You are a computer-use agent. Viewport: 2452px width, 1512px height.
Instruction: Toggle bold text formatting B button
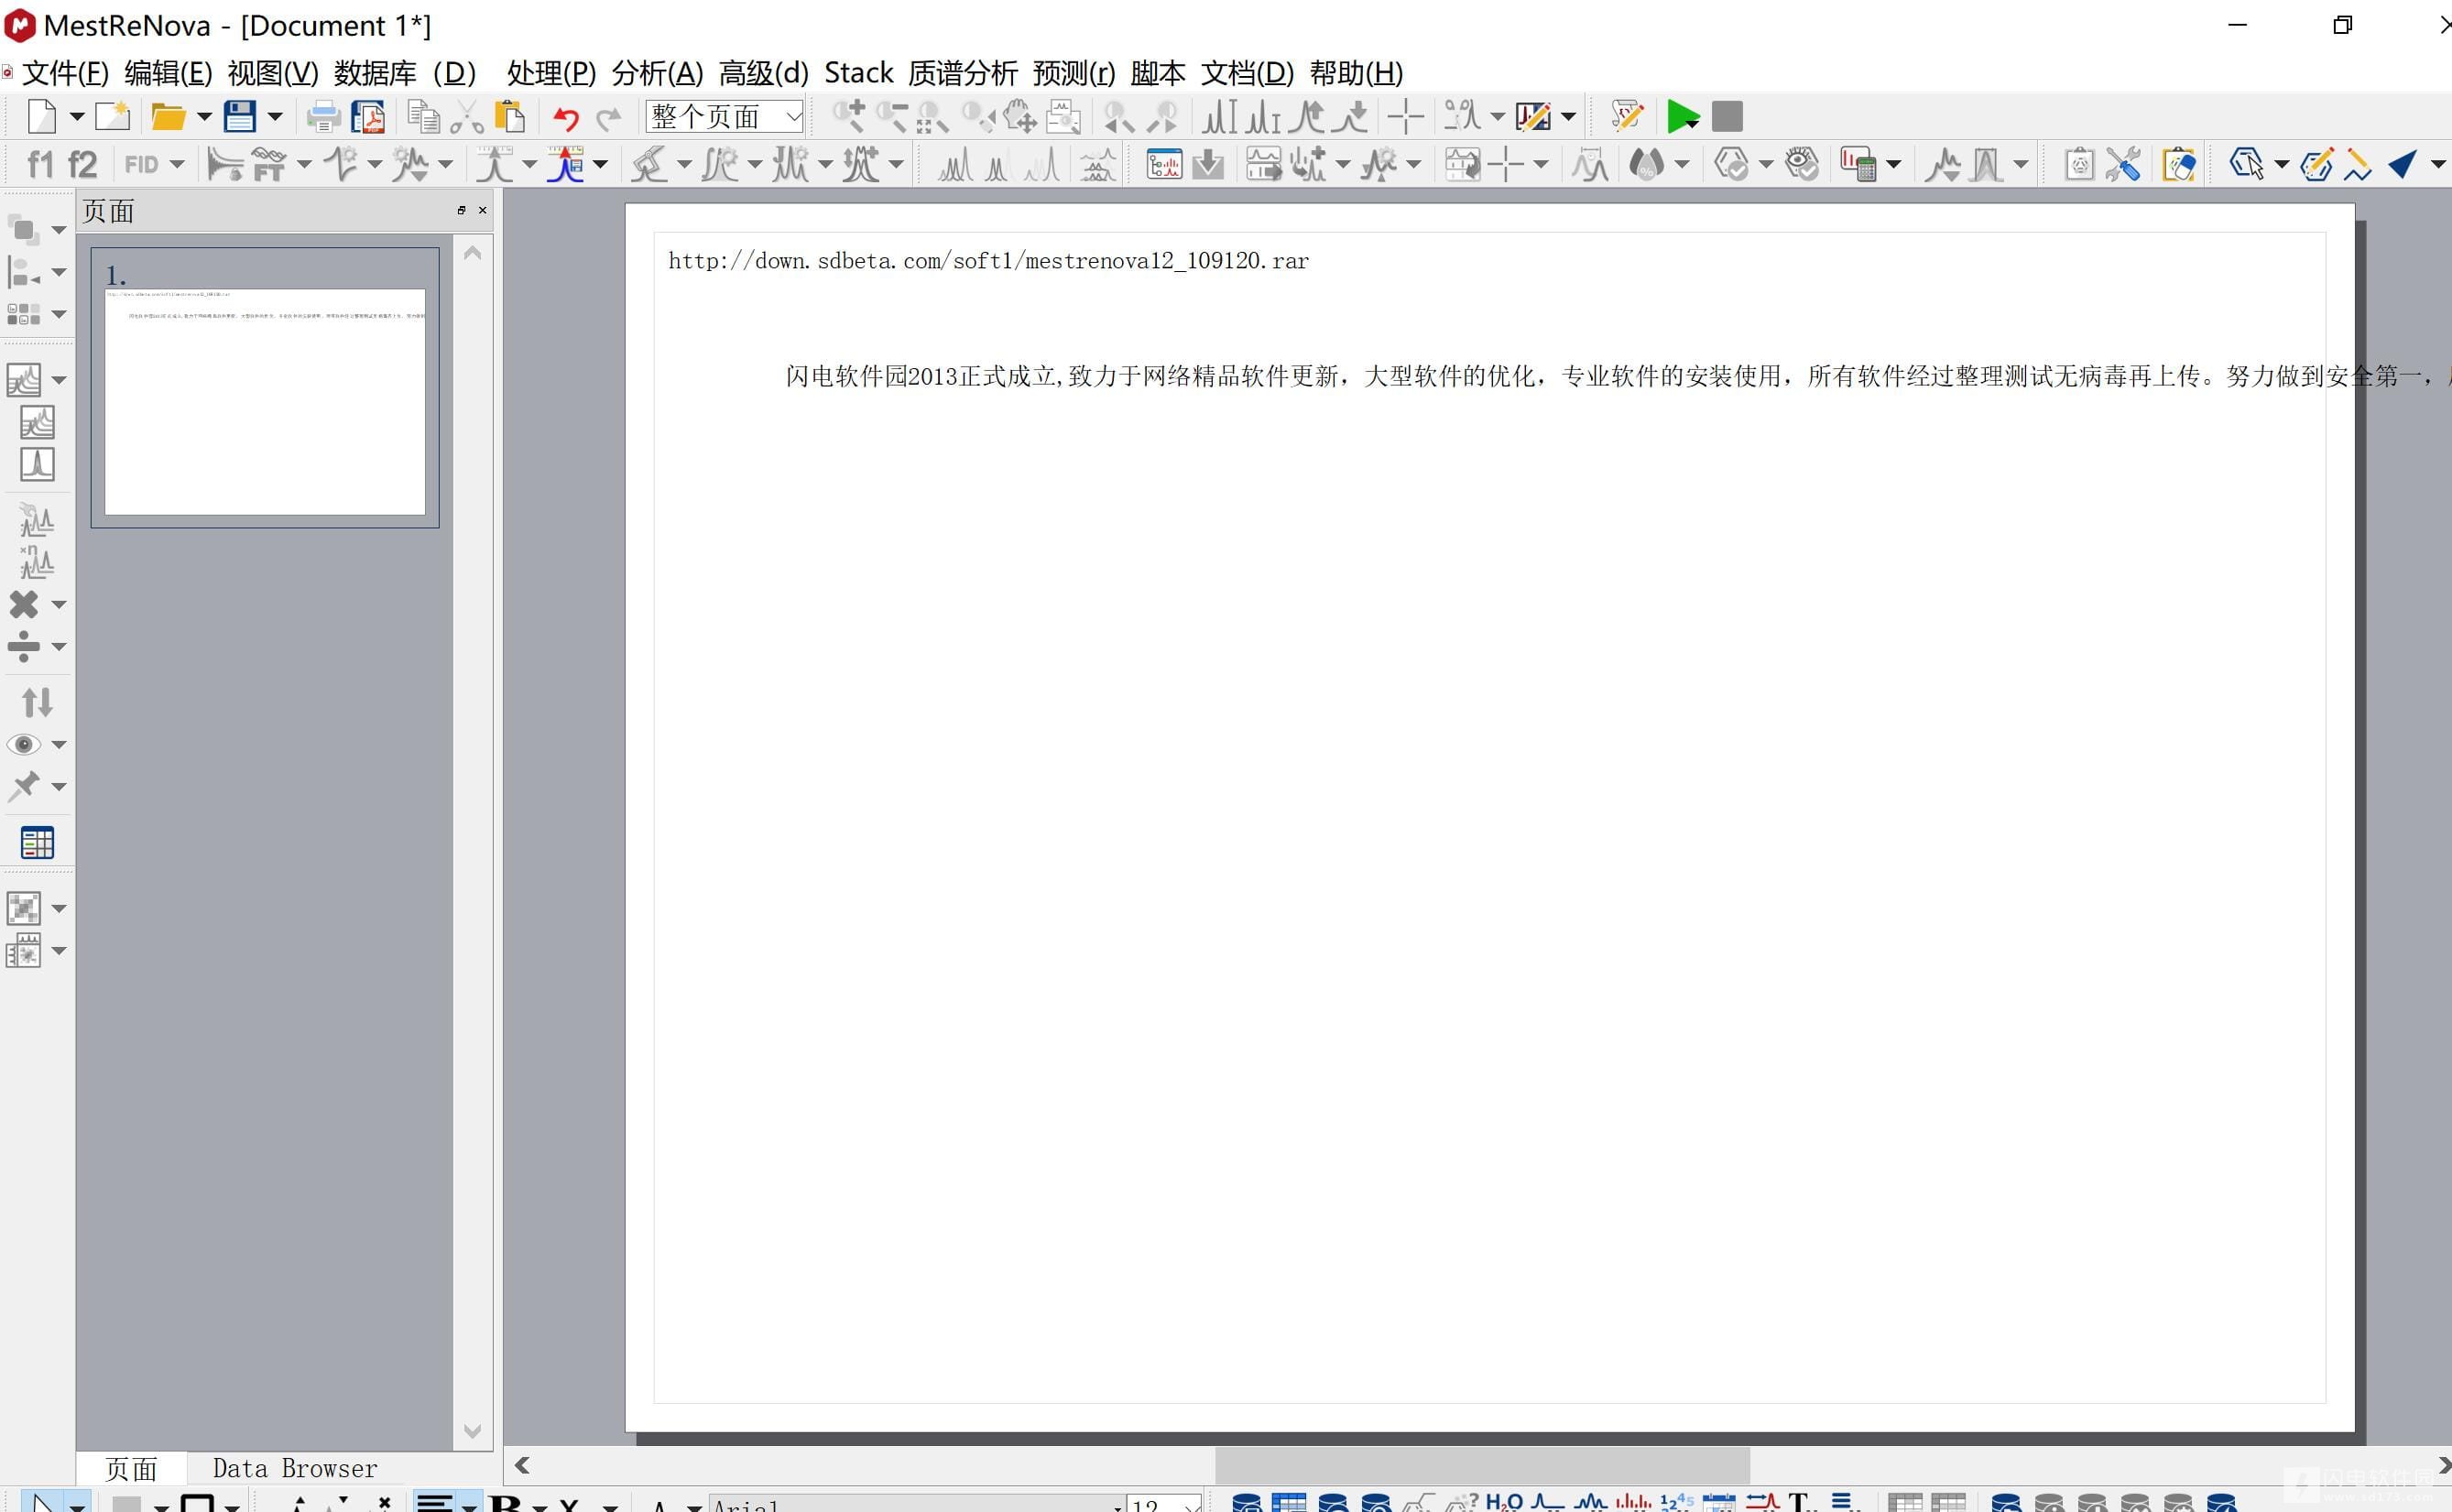coord(507,1503)
